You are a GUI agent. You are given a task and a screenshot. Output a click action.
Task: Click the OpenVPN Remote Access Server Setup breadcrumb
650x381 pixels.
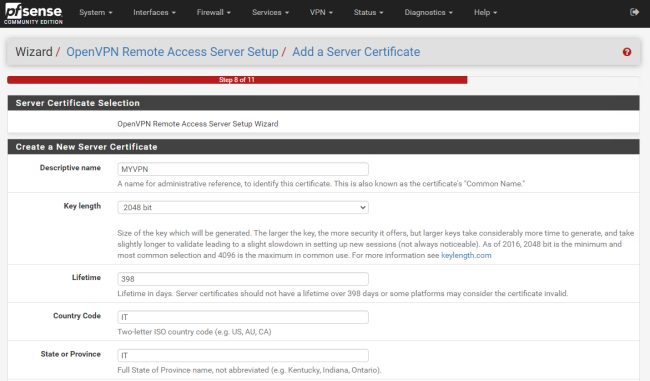[x=172, y=52]
